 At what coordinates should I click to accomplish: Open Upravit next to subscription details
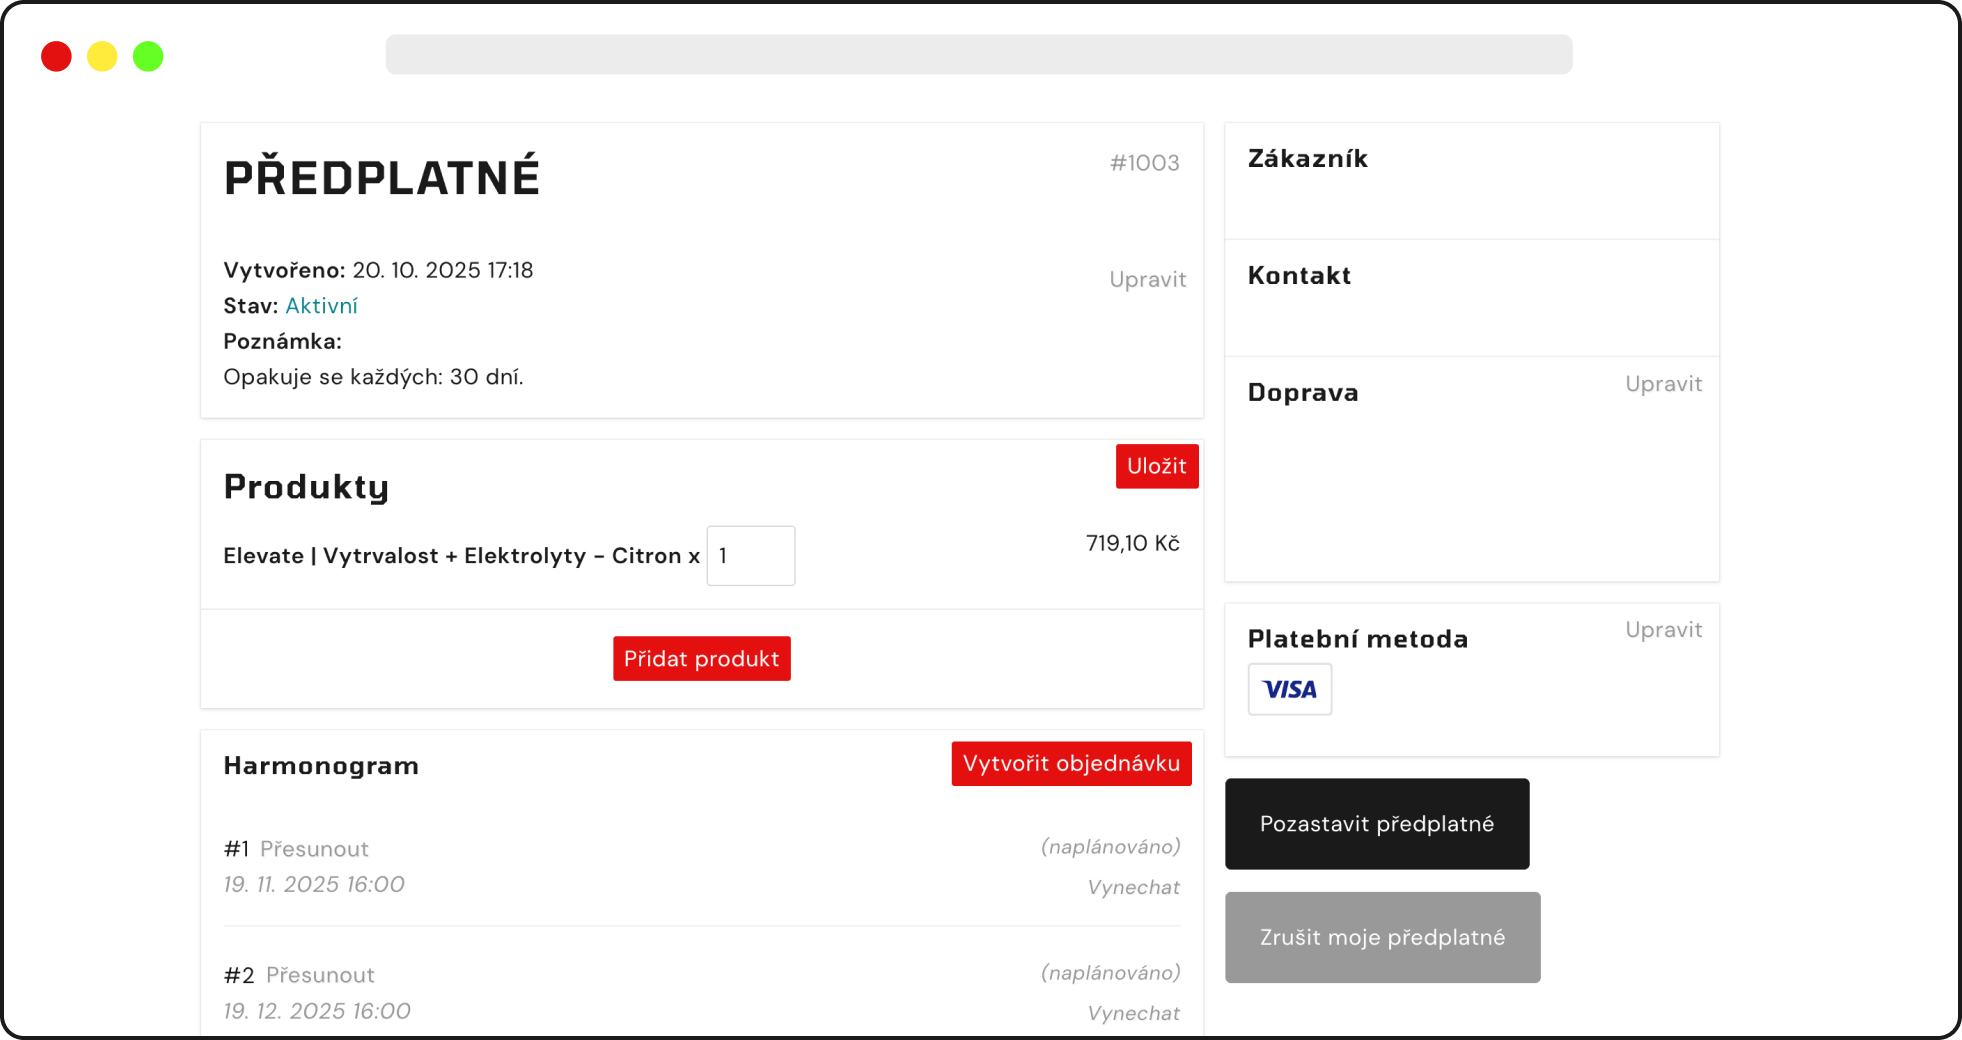pyautogui.click(x=1147, y=280)
